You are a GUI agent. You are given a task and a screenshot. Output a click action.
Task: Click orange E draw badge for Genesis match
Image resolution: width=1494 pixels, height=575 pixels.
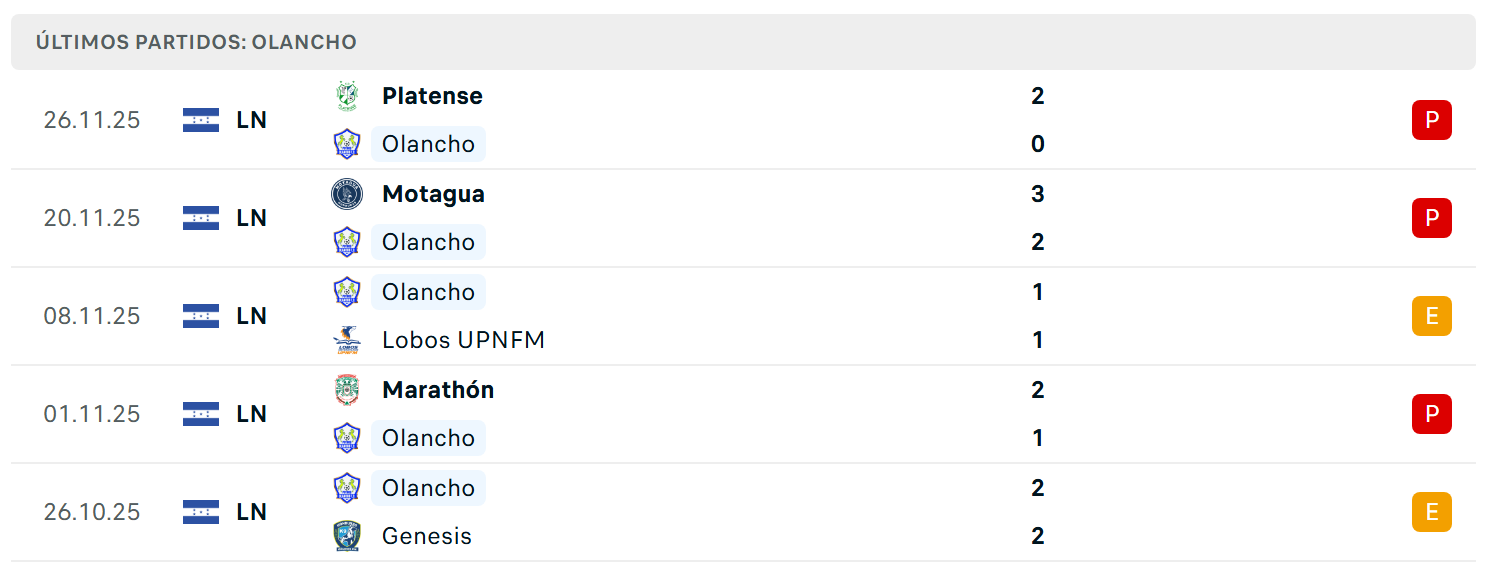point(1431,512)
